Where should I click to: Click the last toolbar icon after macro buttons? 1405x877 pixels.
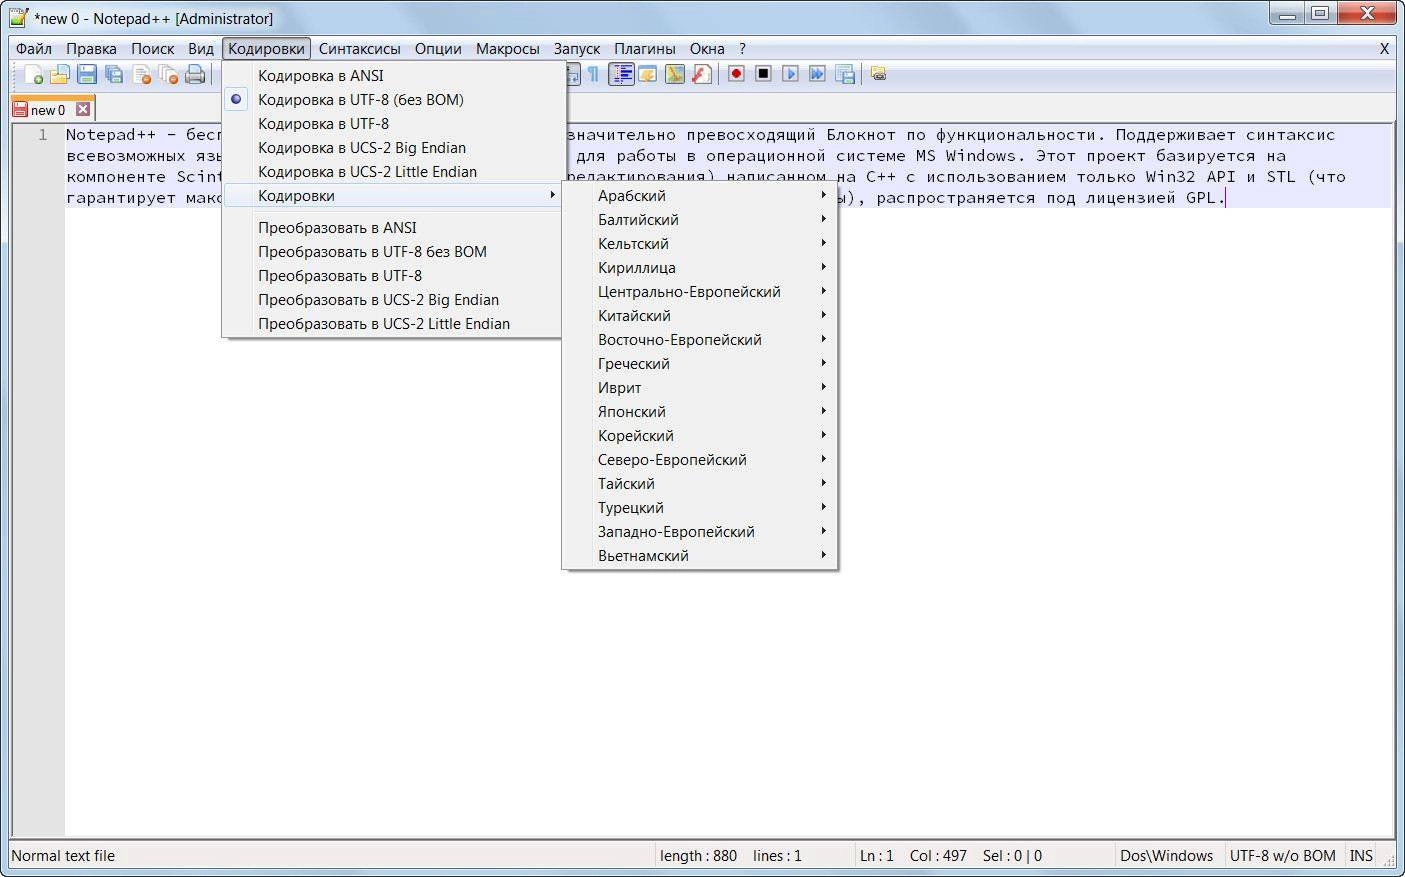(x=878, y=74)
